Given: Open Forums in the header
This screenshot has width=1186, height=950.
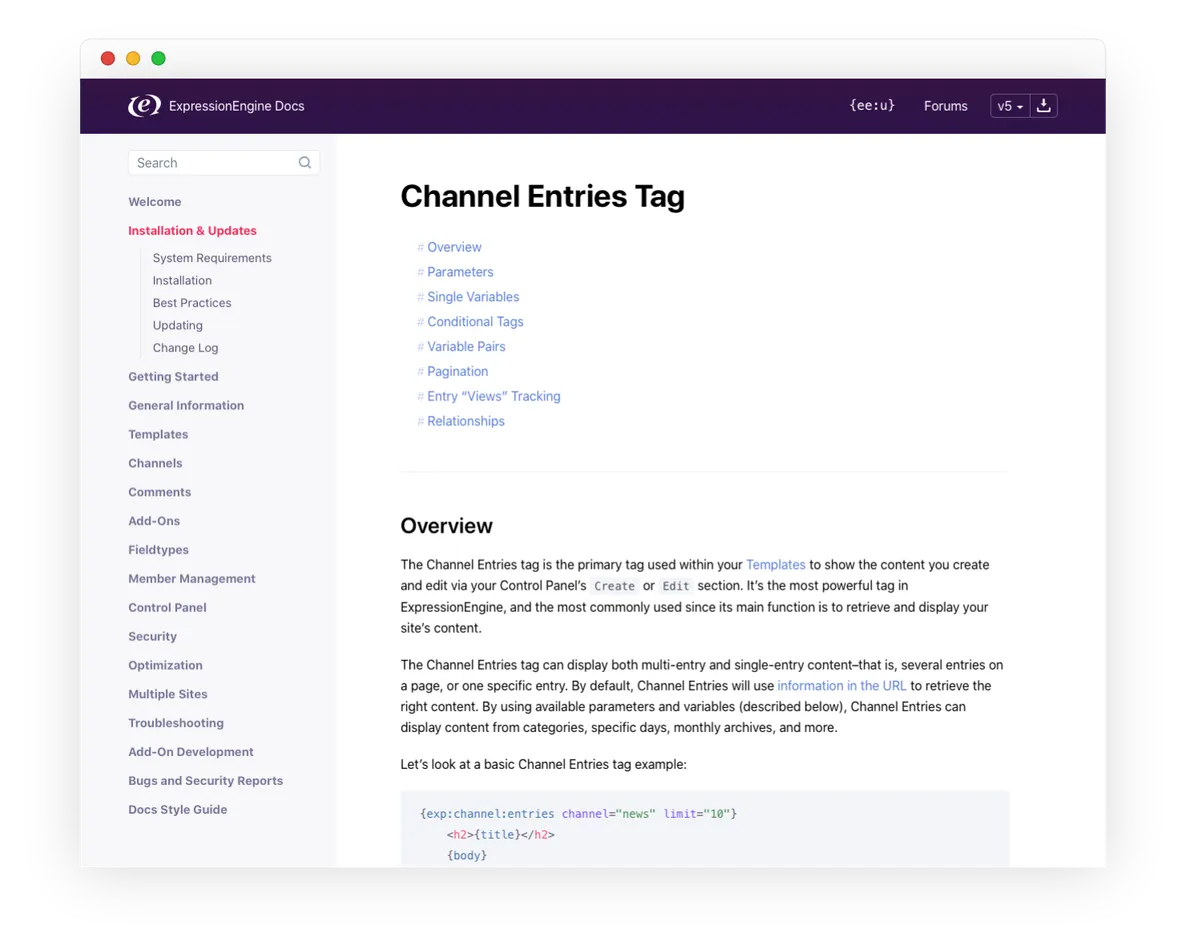Looking at the screenshot, I should pyautogui.click(x=945, y=106).
